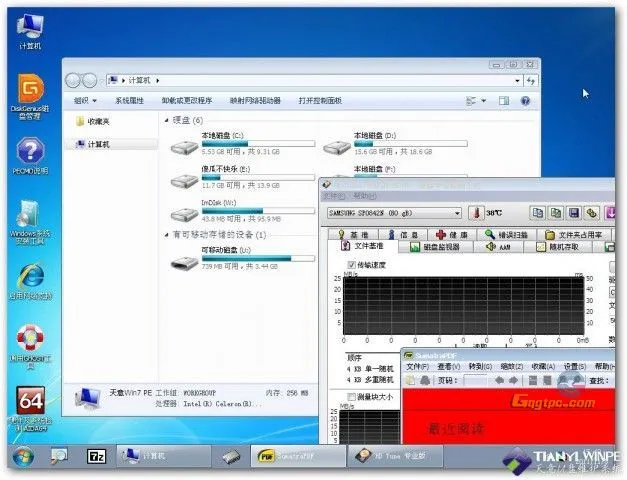Switch to SumatraPDF taskbar button

point(298,456)
